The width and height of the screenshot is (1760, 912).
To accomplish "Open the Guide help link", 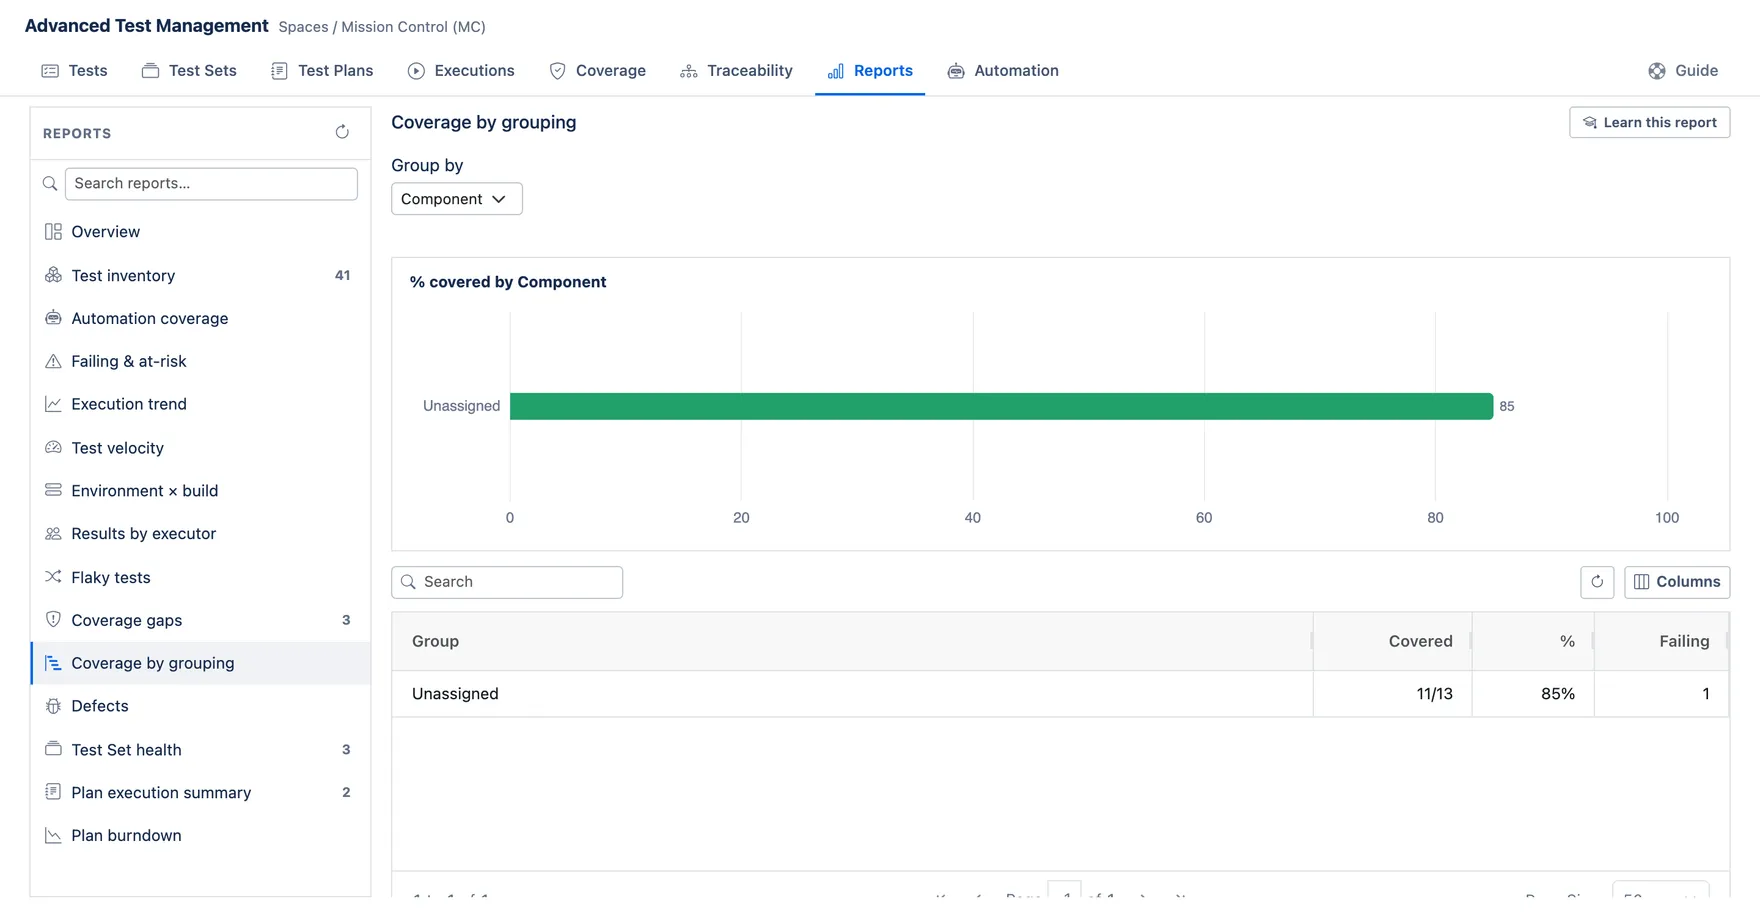I will tap(1683, 71).
